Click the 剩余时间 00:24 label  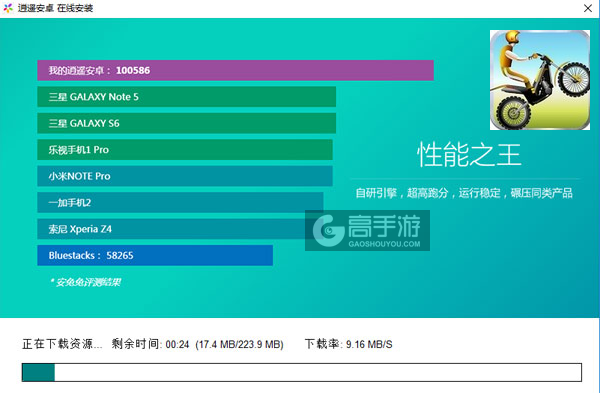tap(150, 344)
